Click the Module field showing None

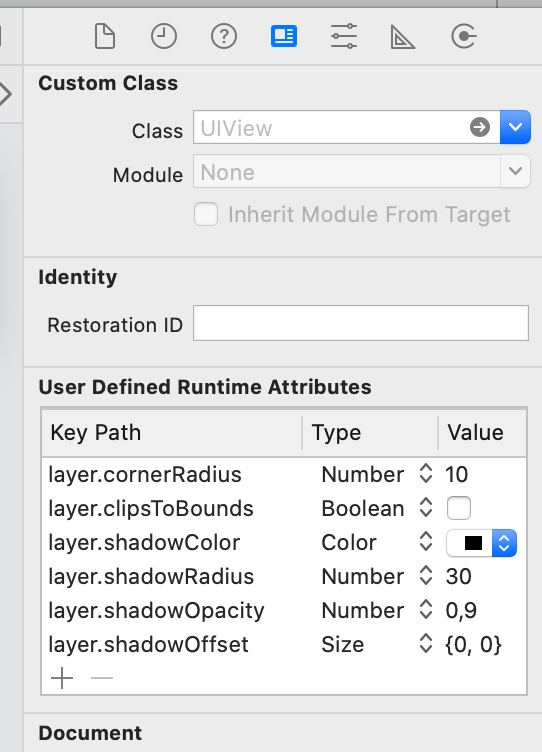(x=347, y=171)
